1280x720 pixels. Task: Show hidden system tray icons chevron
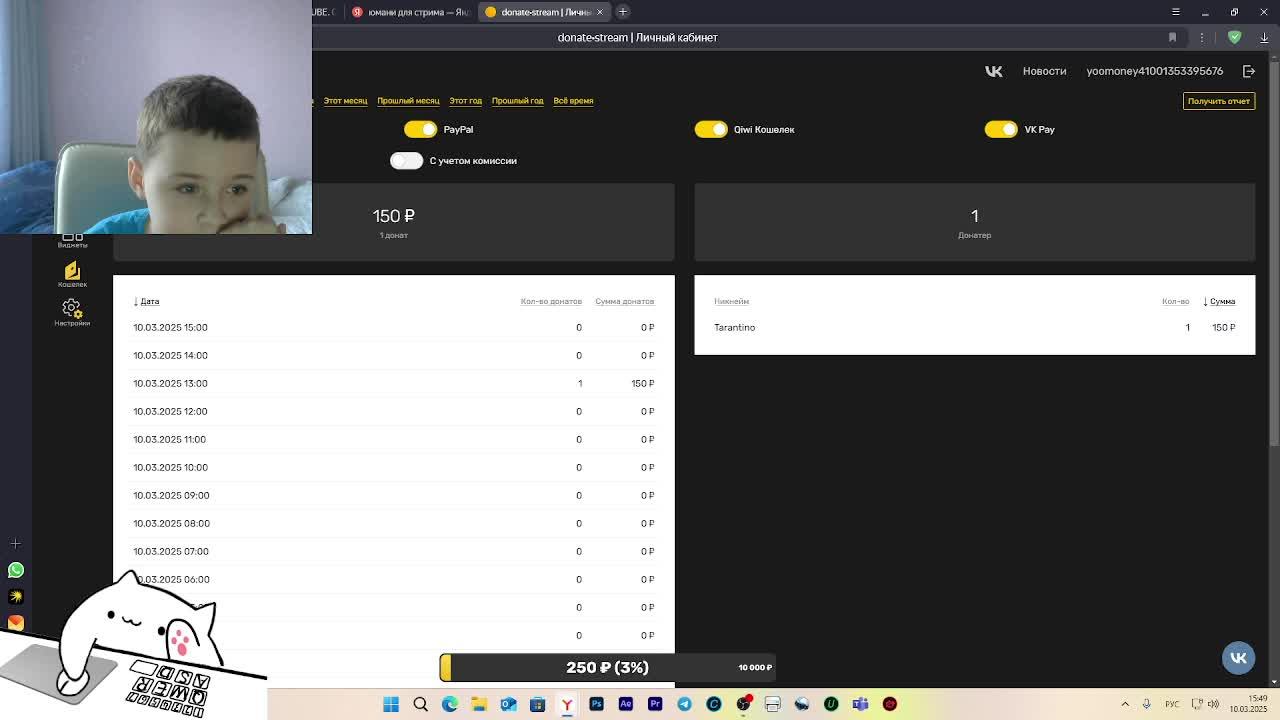(1125, 704)
